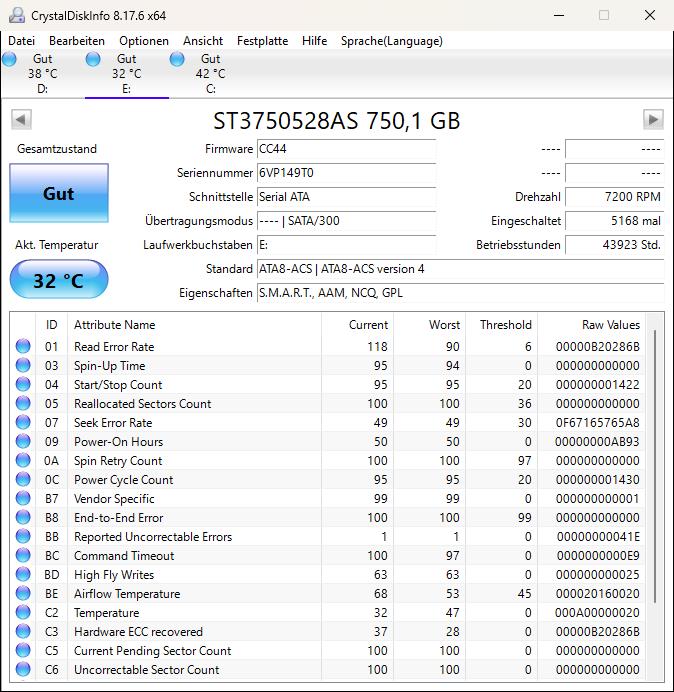Click blue status icon for Reported Uncorrectable Errors
The width and height of the screenshot is (674, 692).
[x=23, y=536]
